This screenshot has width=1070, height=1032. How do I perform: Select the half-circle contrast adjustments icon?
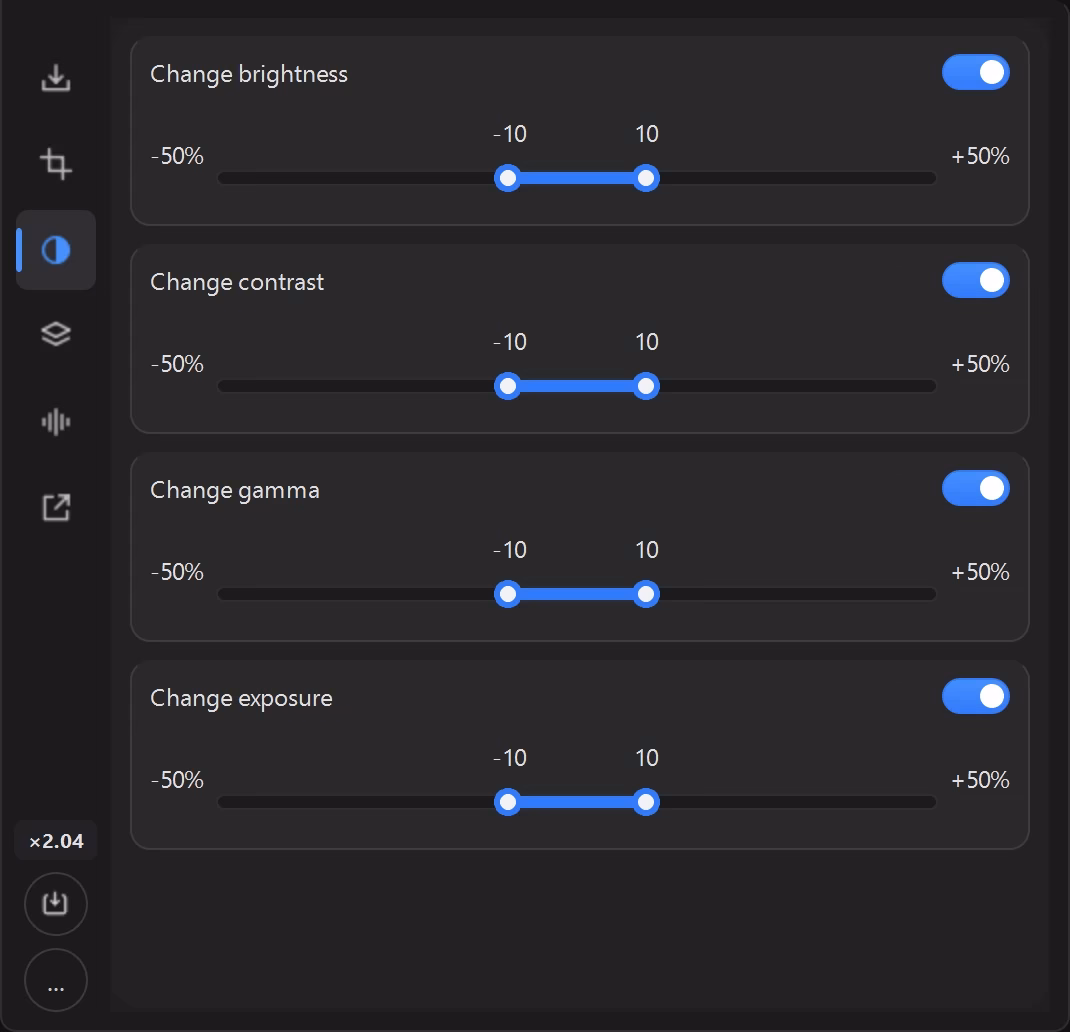click(x=56, y=250)
